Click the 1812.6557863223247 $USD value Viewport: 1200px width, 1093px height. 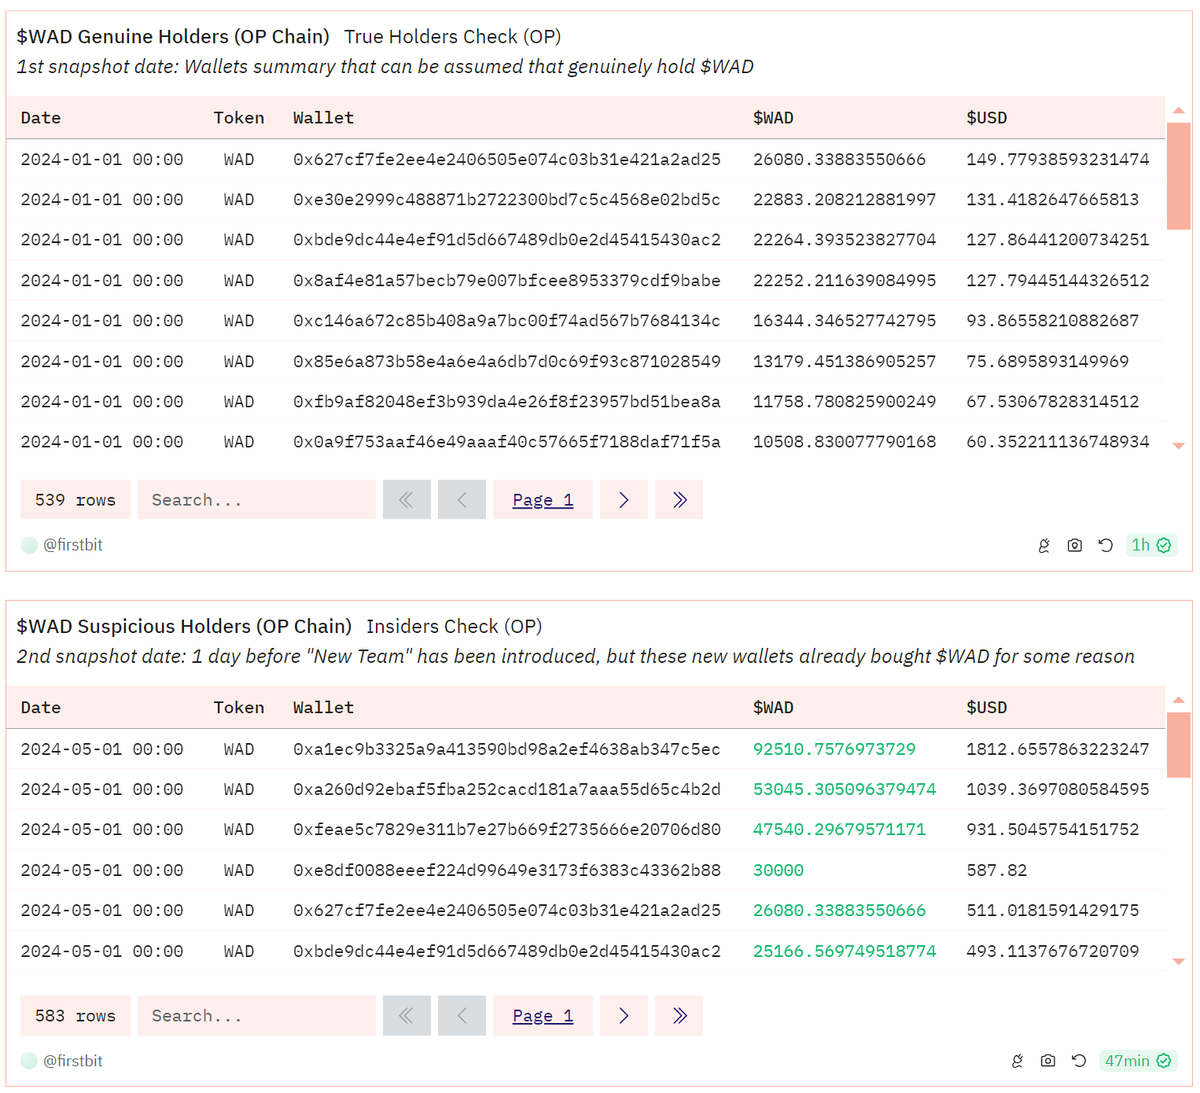pos(1058,750)
